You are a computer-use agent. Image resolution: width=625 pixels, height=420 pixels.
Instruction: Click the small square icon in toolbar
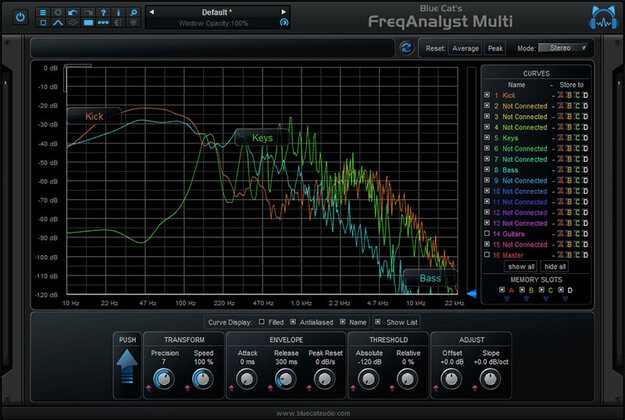[43, 23]
